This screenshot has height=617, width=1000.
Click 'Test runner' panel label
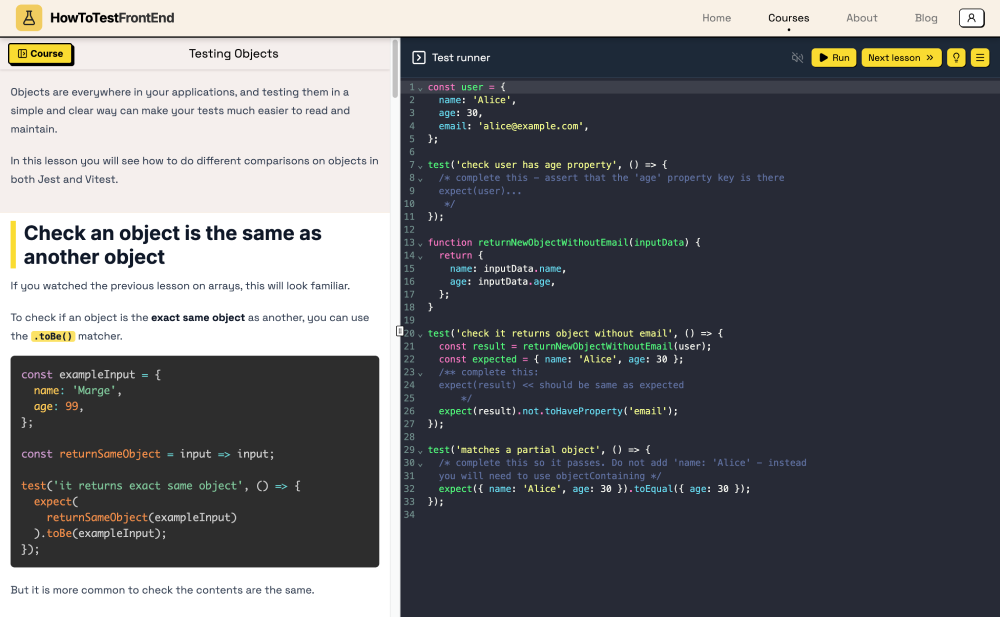click(x=461, y=57)
